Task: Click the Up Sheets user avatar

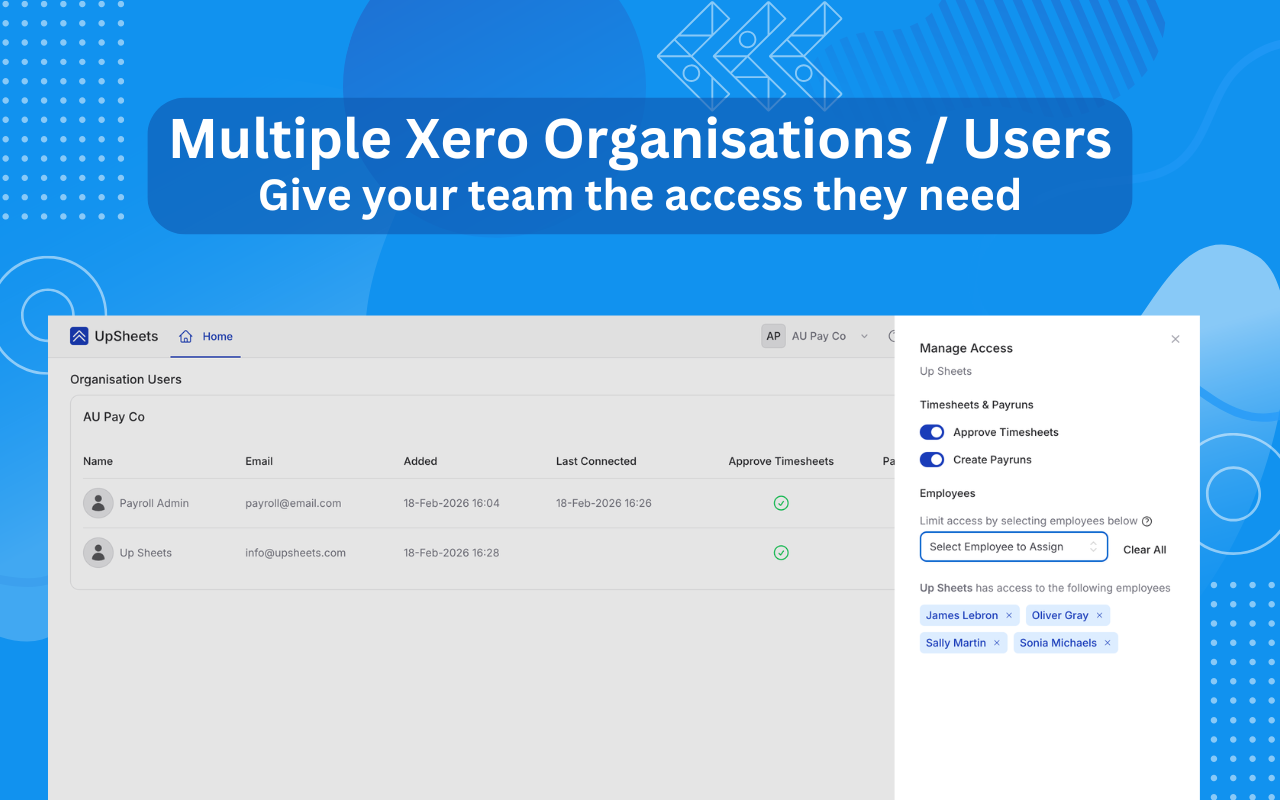Action: pos(98,553)
